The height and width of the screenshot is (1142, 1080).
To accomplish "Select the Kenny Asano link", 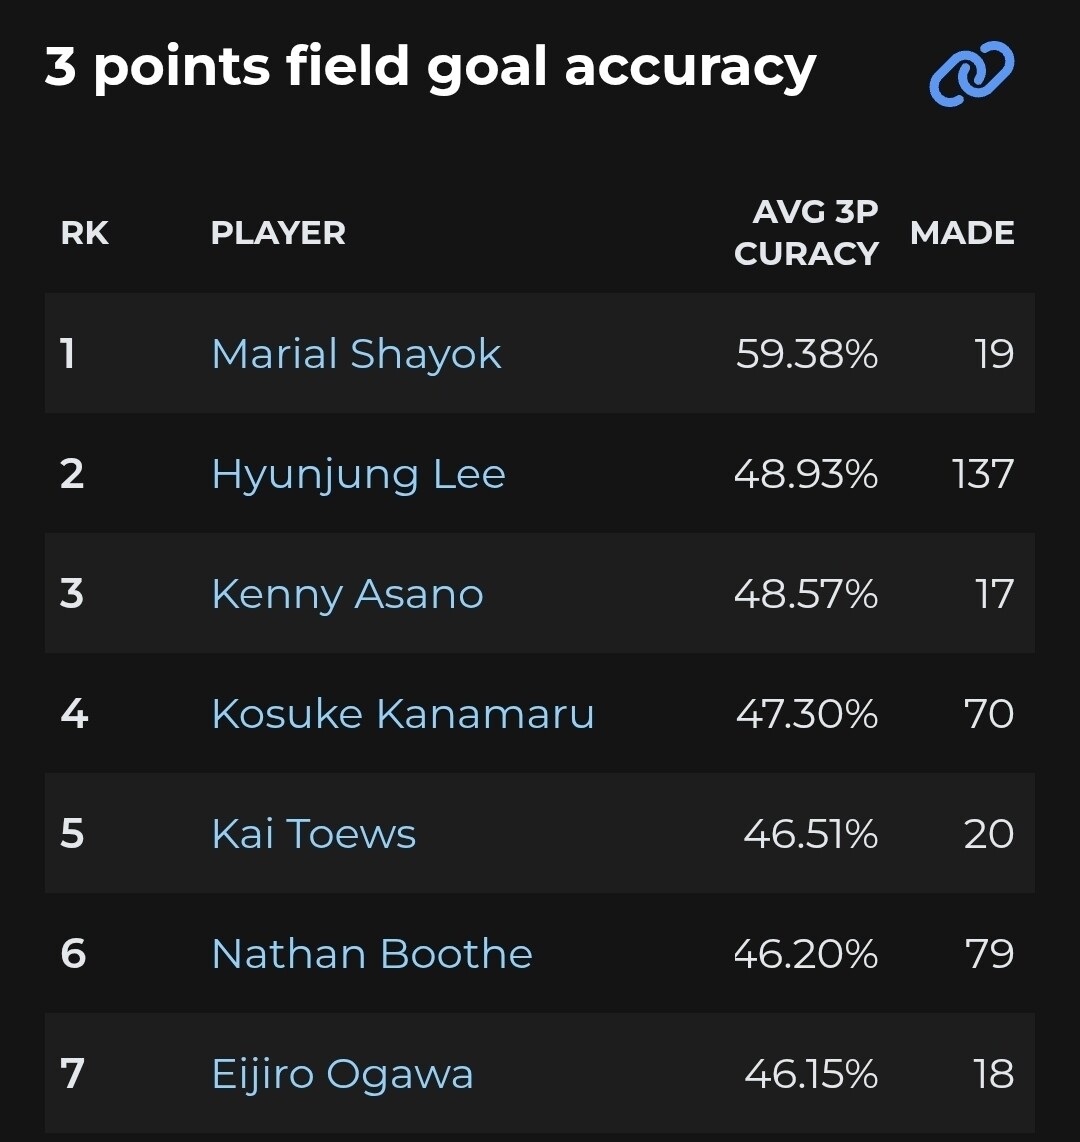I will pos(347,594).
